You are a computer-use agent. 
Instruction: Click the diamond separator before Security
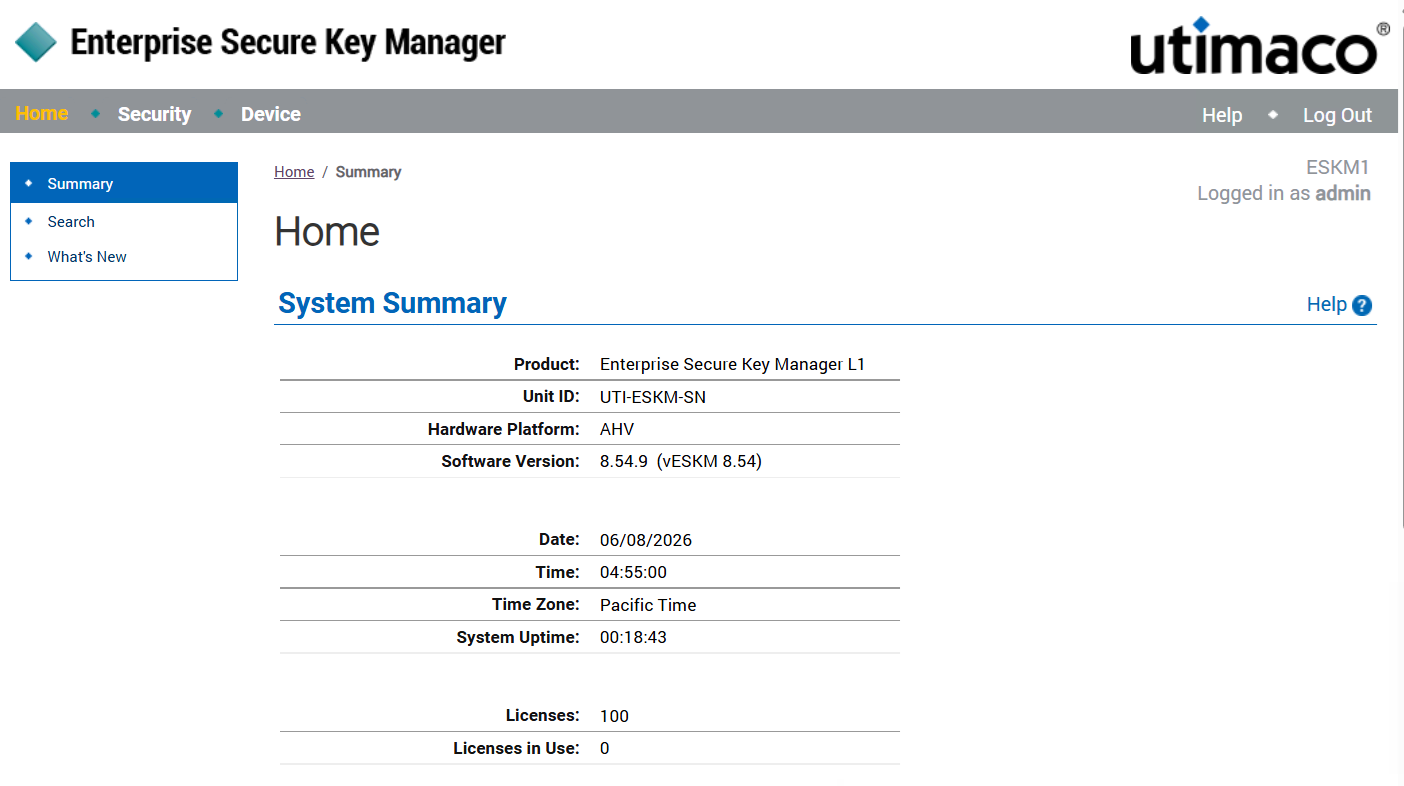[x=96, y=113]
